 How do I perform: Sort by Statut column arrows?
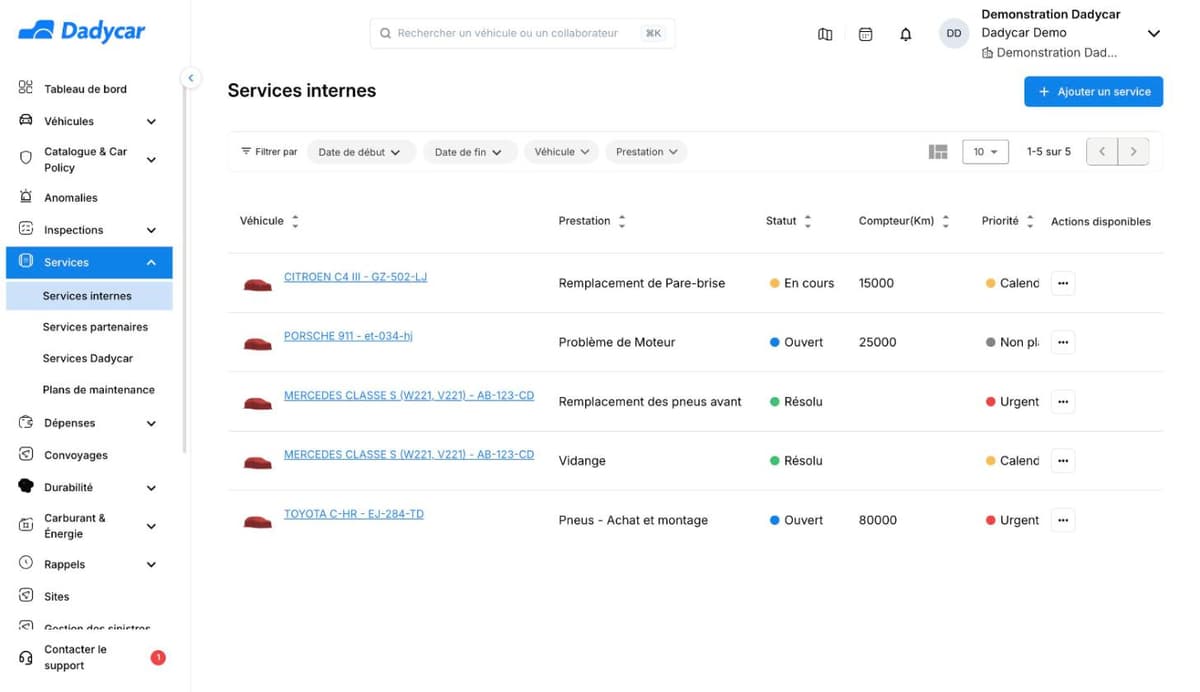point(808,222)
